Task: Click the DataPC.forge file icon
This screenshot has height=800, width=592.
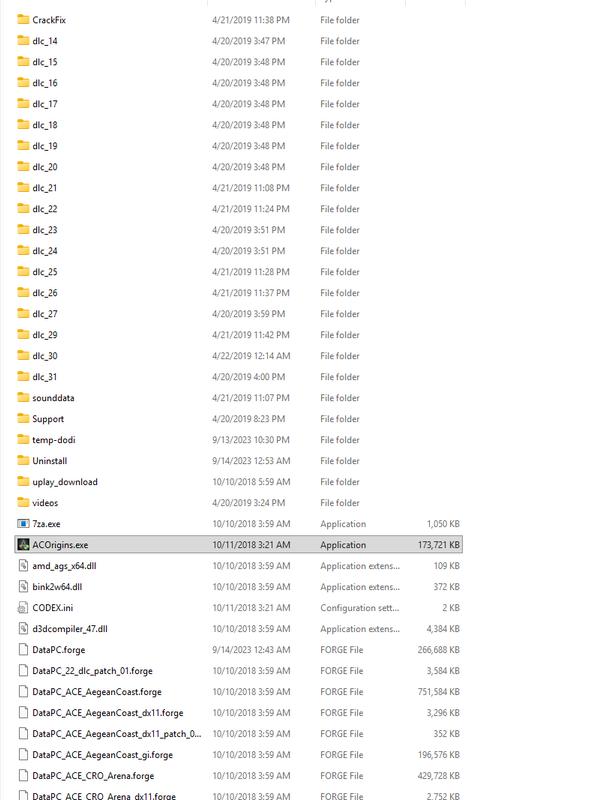Action: click(23, 649)
